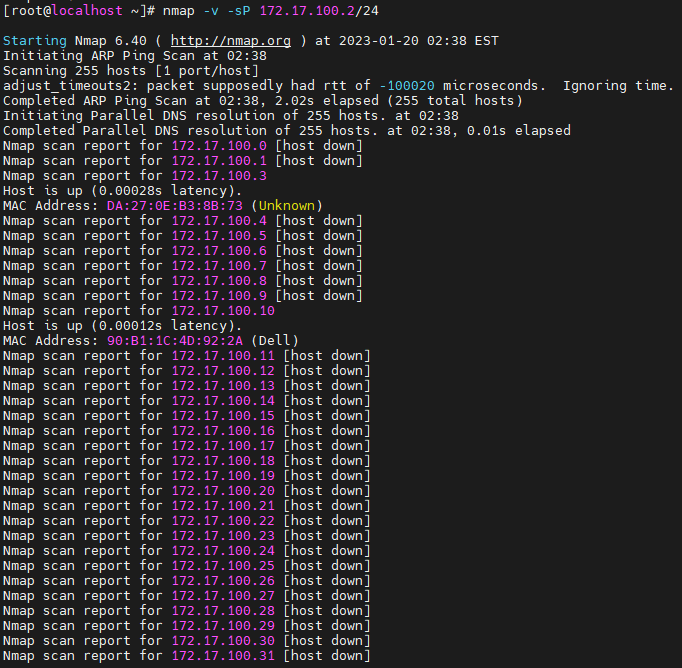Click the IP address 172.17.100.15
This screenshot has height=668, width=682.
[x=222, y=416]
